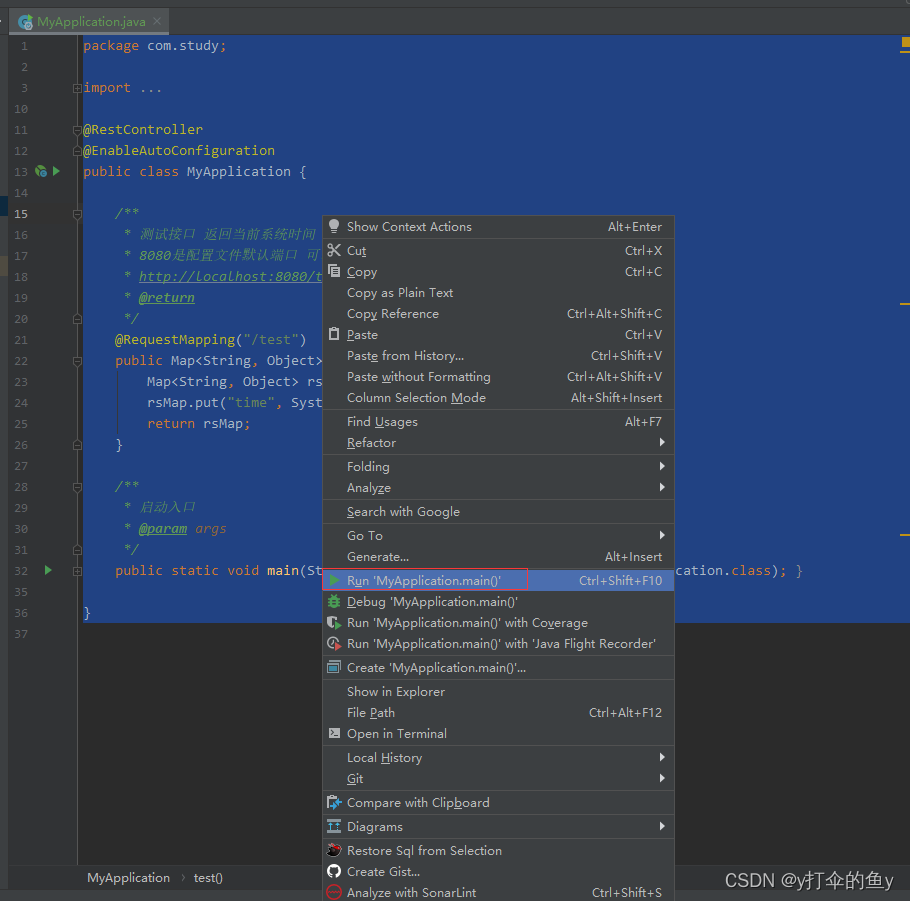Viewport: 910px width, 901px height.
Task: Click the run gutter arrow next to main method
Action: pyautogui.click(x=47, y=570)
